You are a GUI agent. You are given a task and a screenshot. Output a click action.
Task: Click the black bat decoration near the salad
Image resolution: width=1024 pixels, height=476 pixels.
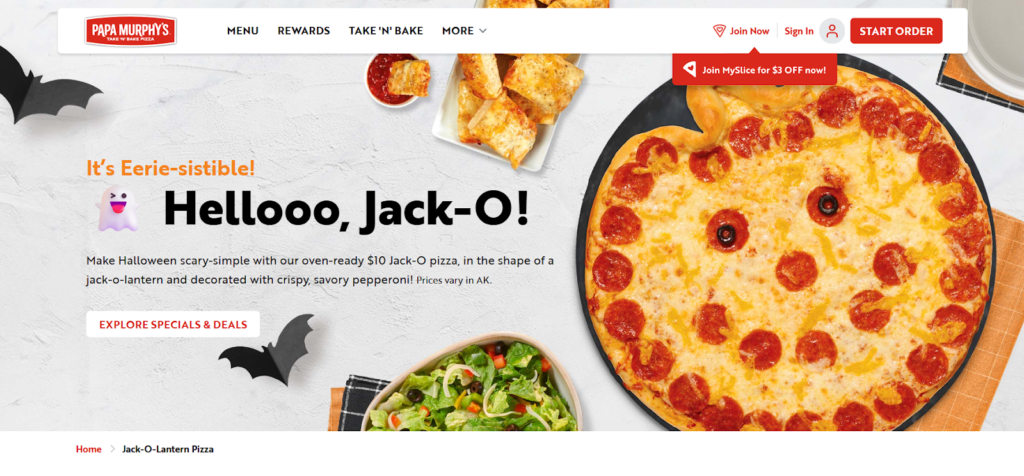click(267, 349)
